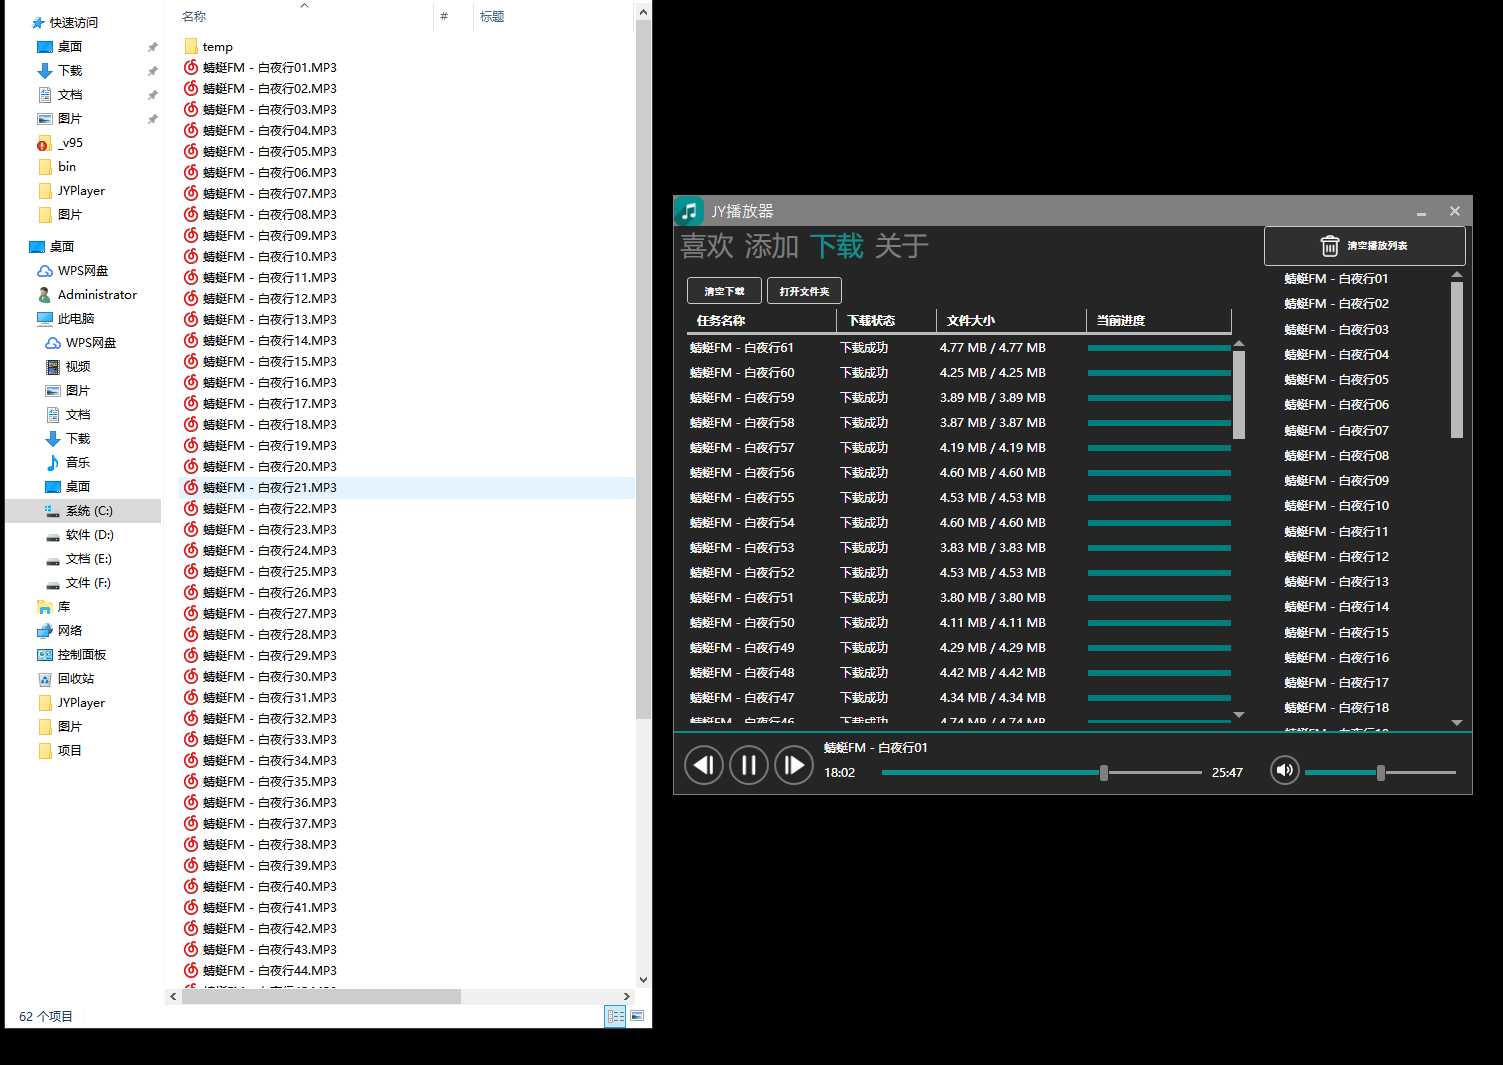Image resolution: width=1503 pixels, height=1065 pixels.
Task: Switch to 下载 tab
Action: tap(837, 246)
